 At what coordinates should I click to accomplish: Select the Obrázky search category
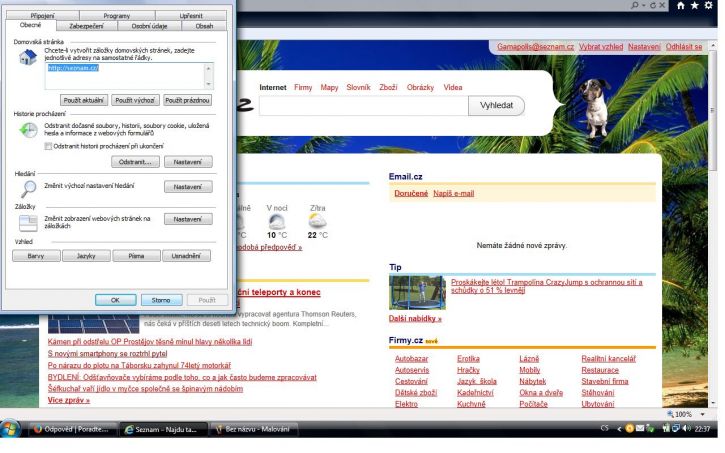(x=420, y=87)
